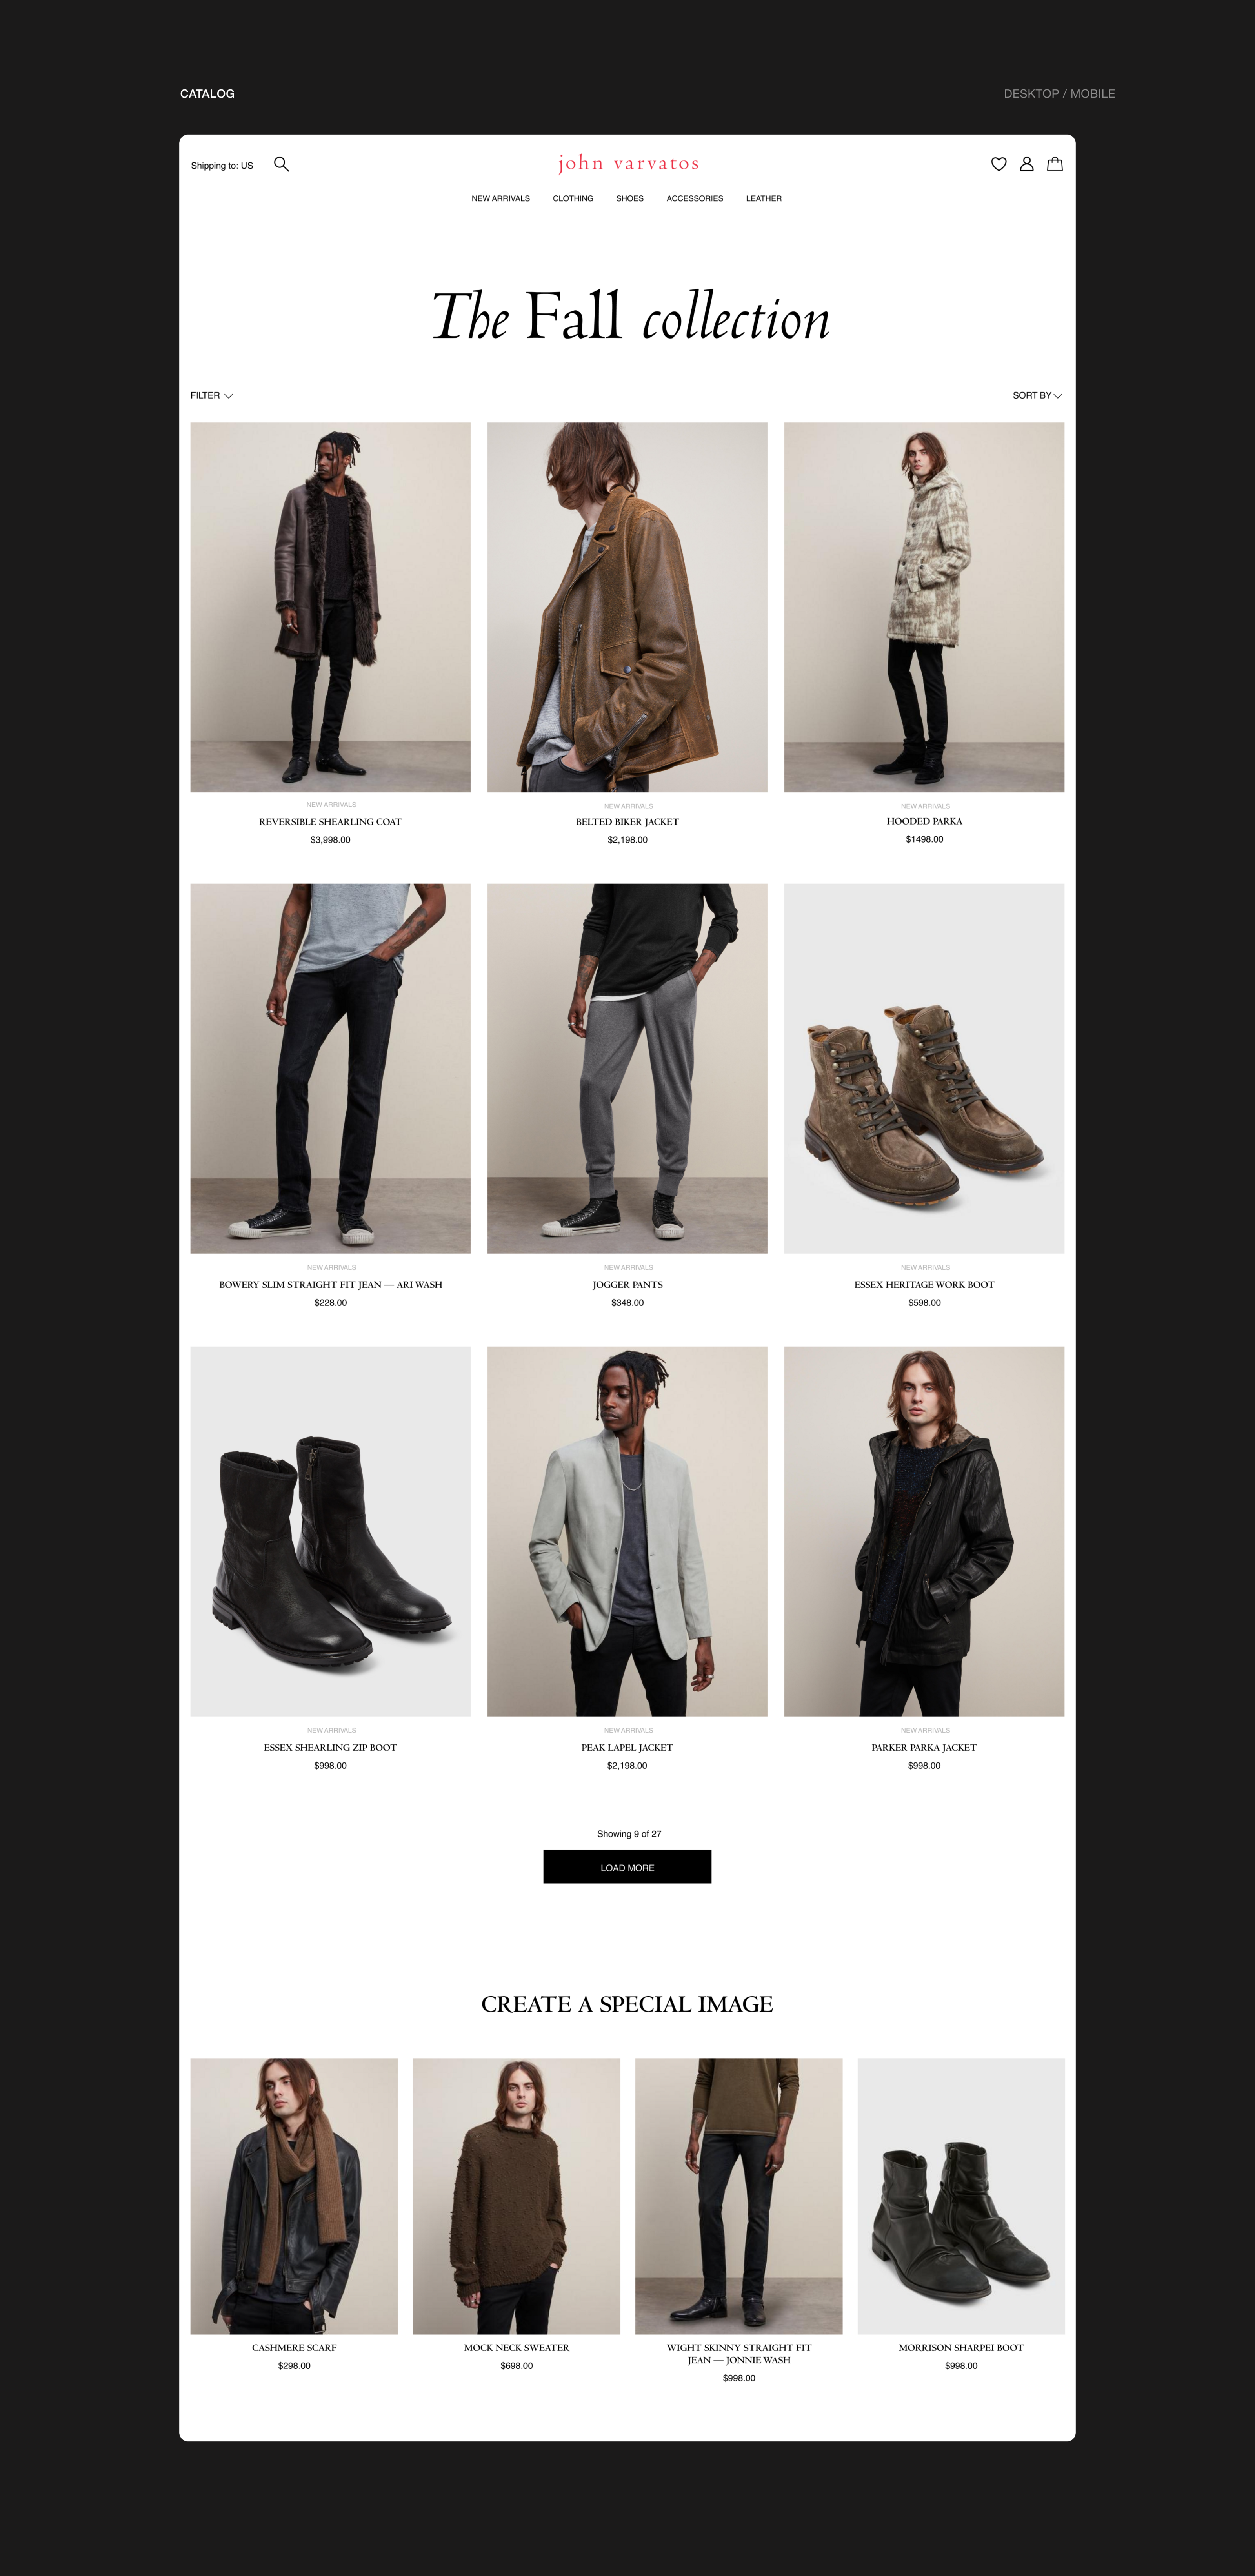Click the search magnifier icon

coord(281,164)
